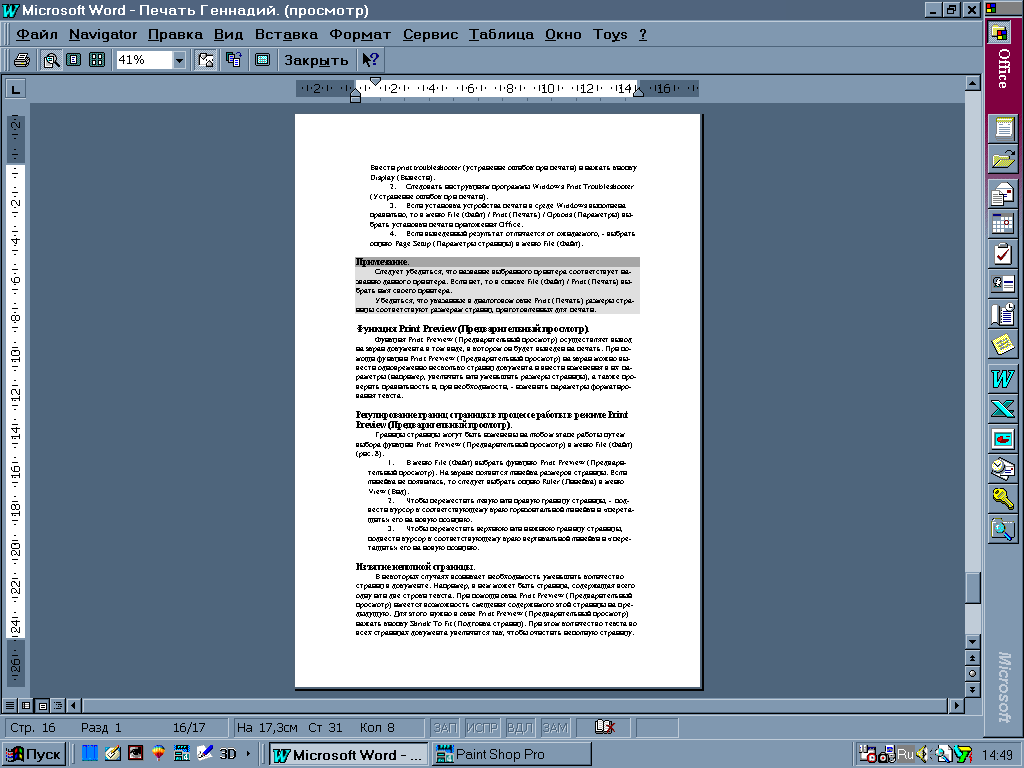Toggle the Full Screen view button

[x=262, y=60]
